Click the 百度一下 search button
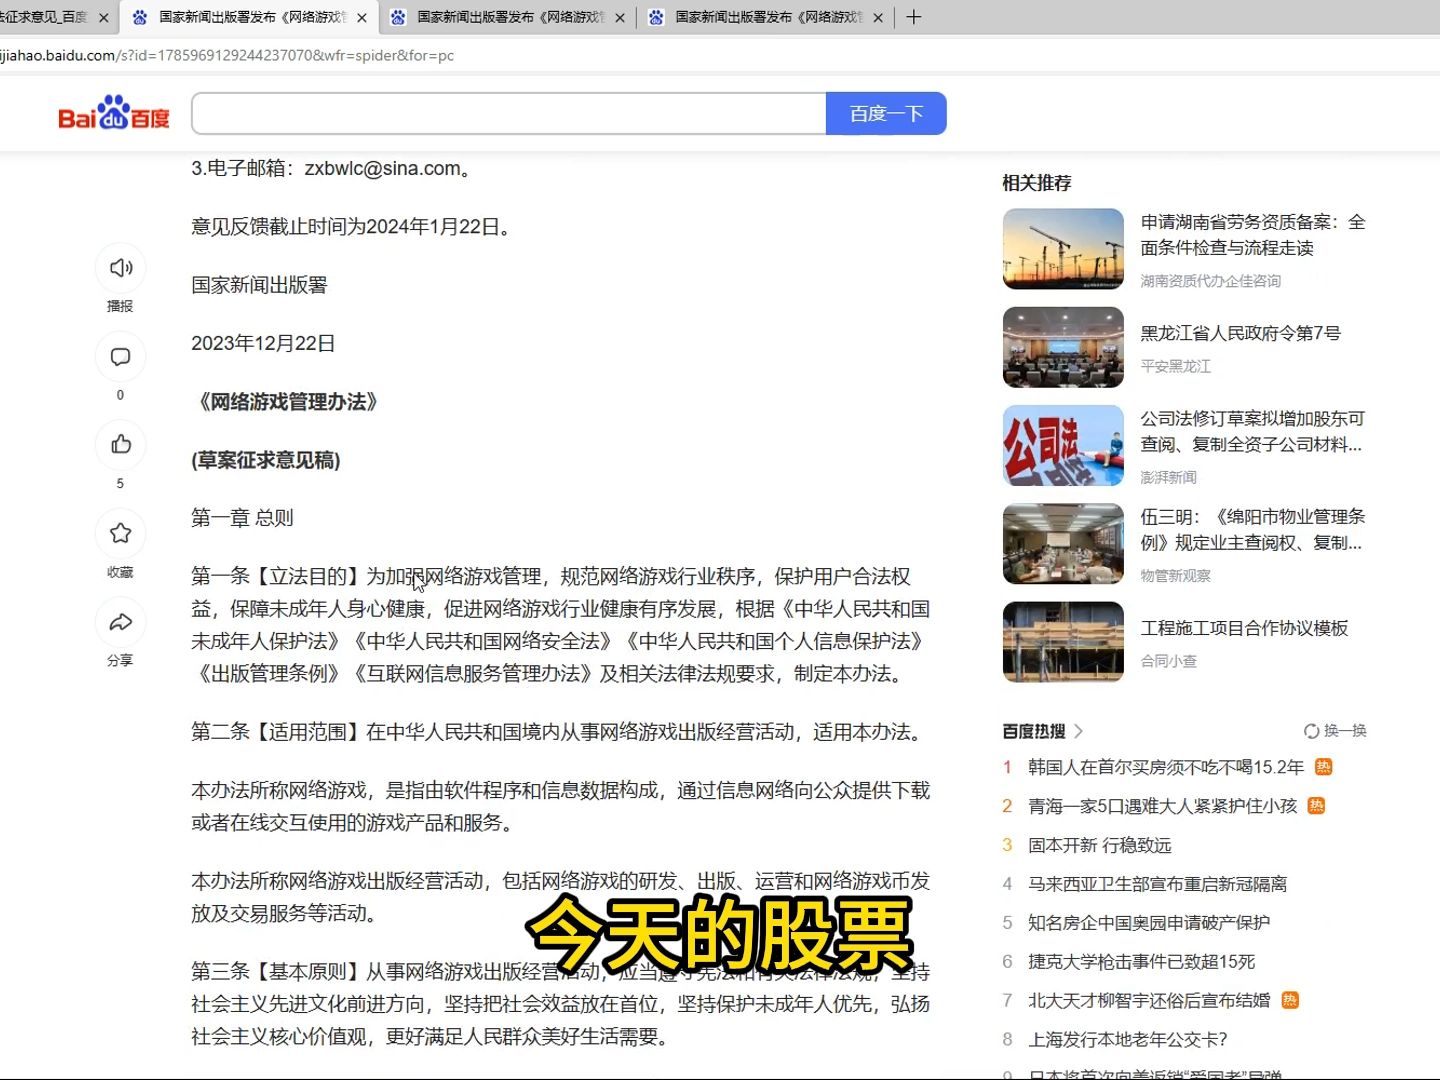The image size is (1440, 1080). coord(886,114)
